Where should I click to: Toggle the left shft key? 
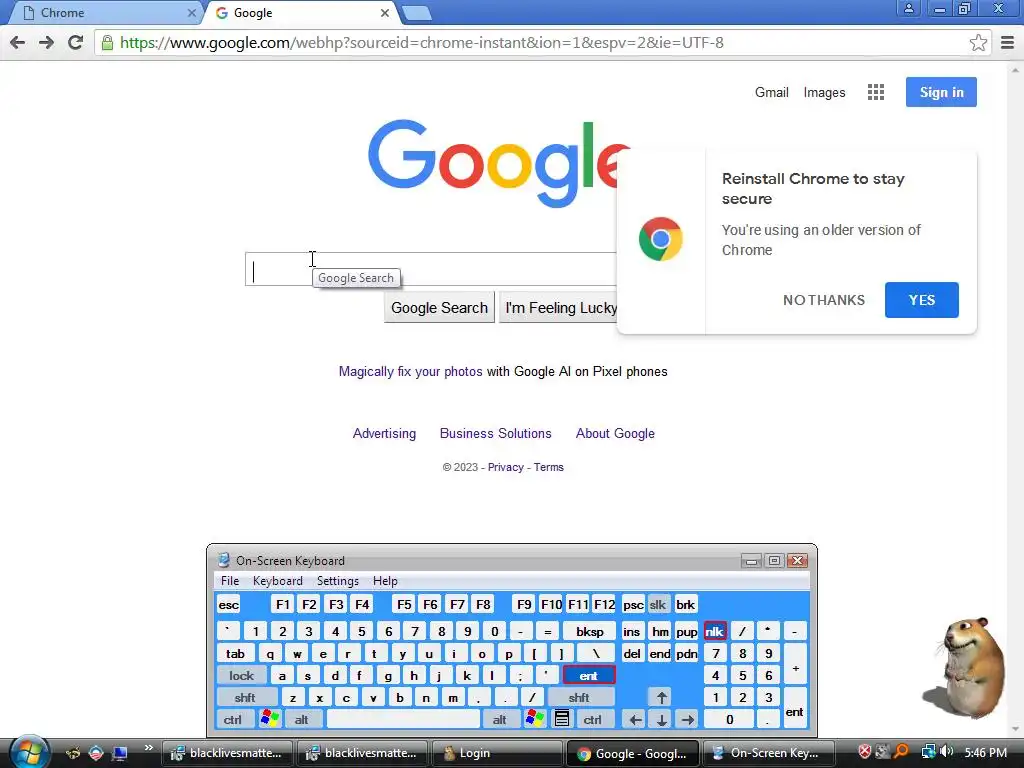(245, 698)
